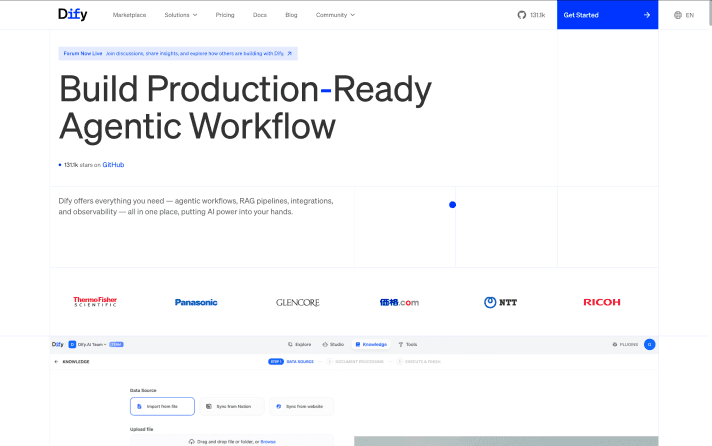Click the user avatar in app preview
This screenshot has height=446, width=712.
click(x=650, y=345)
